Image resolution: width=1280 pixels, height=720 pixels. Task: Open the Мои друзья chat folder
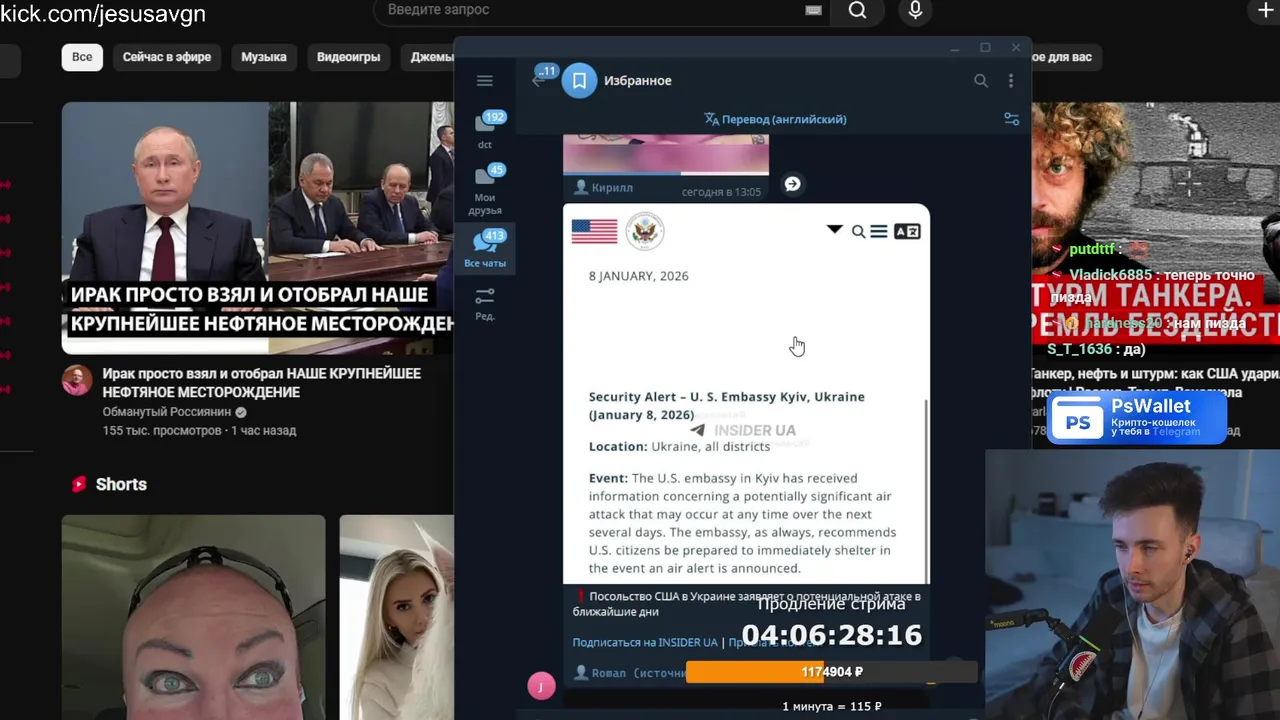tap(485, 189)
